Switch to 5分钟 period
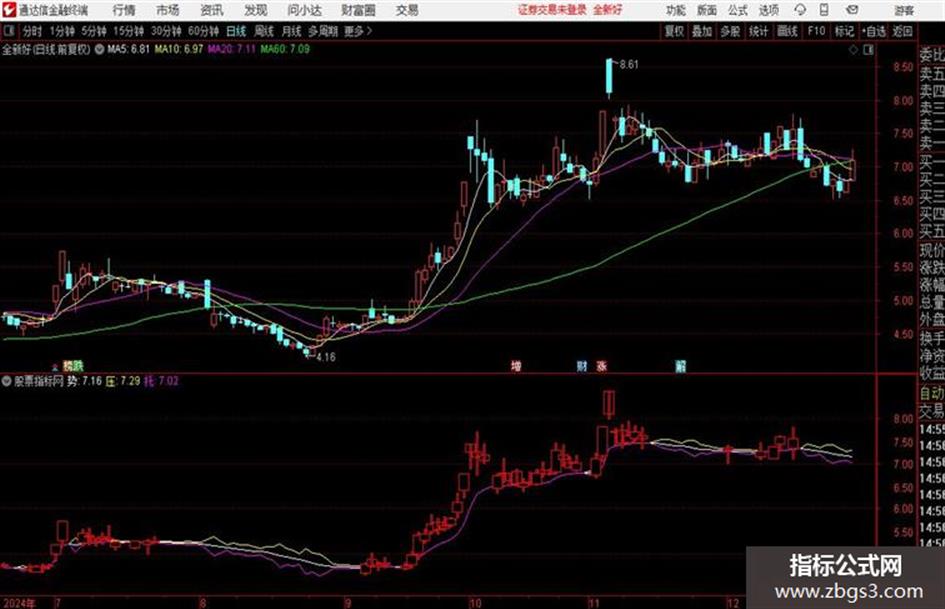The image size is (945, 609). 94,31
